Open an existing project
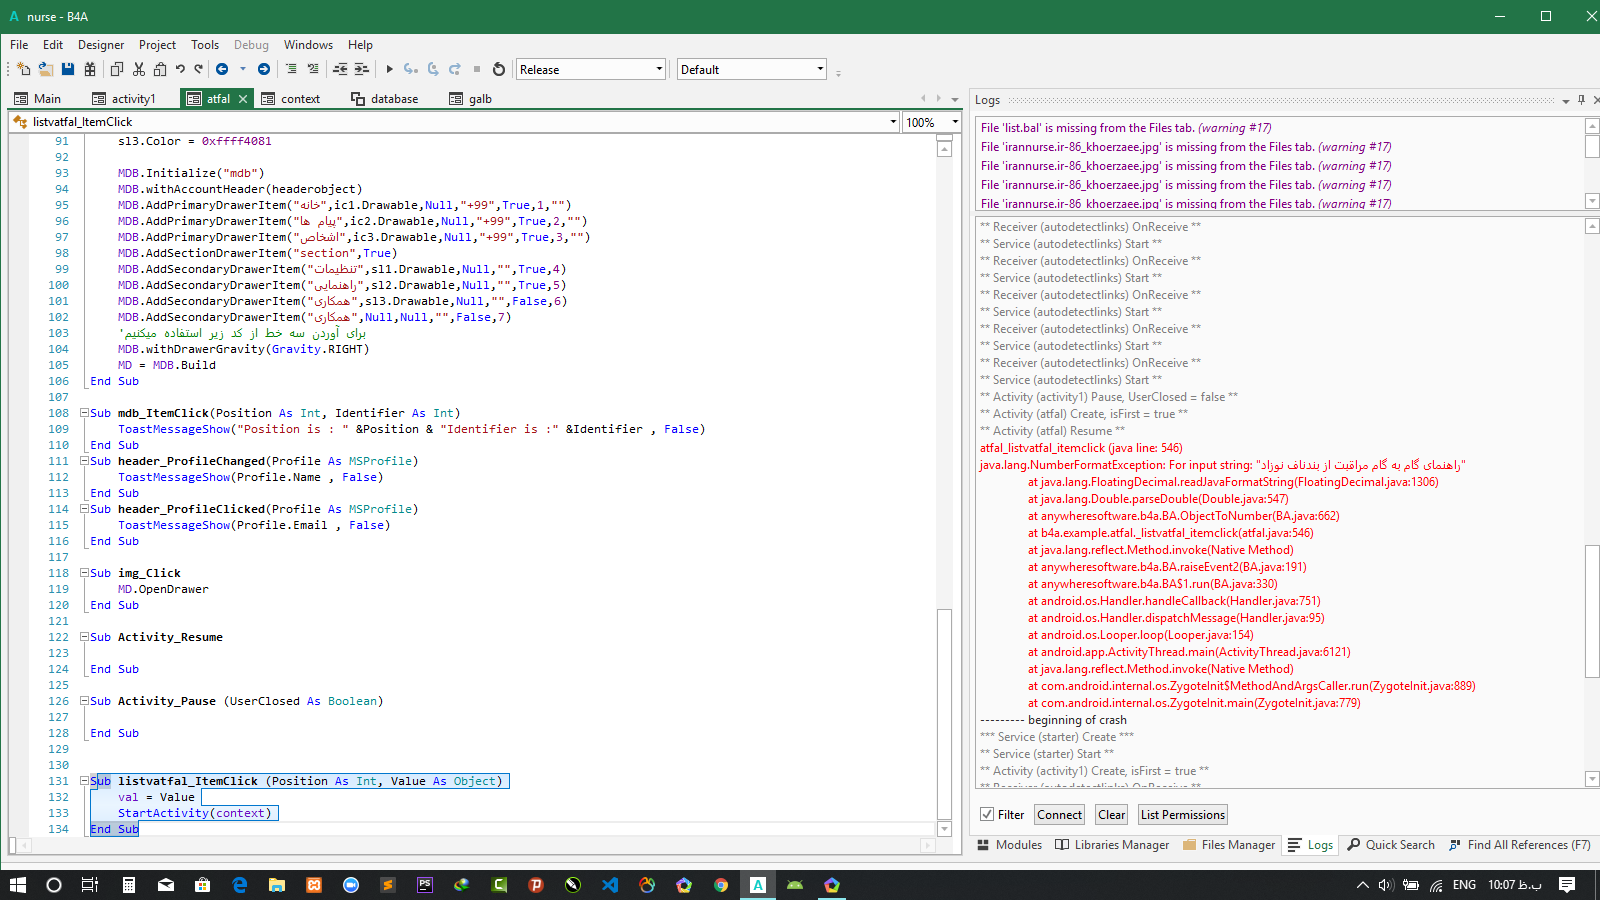1600x900 pixels. pos(45,68)
